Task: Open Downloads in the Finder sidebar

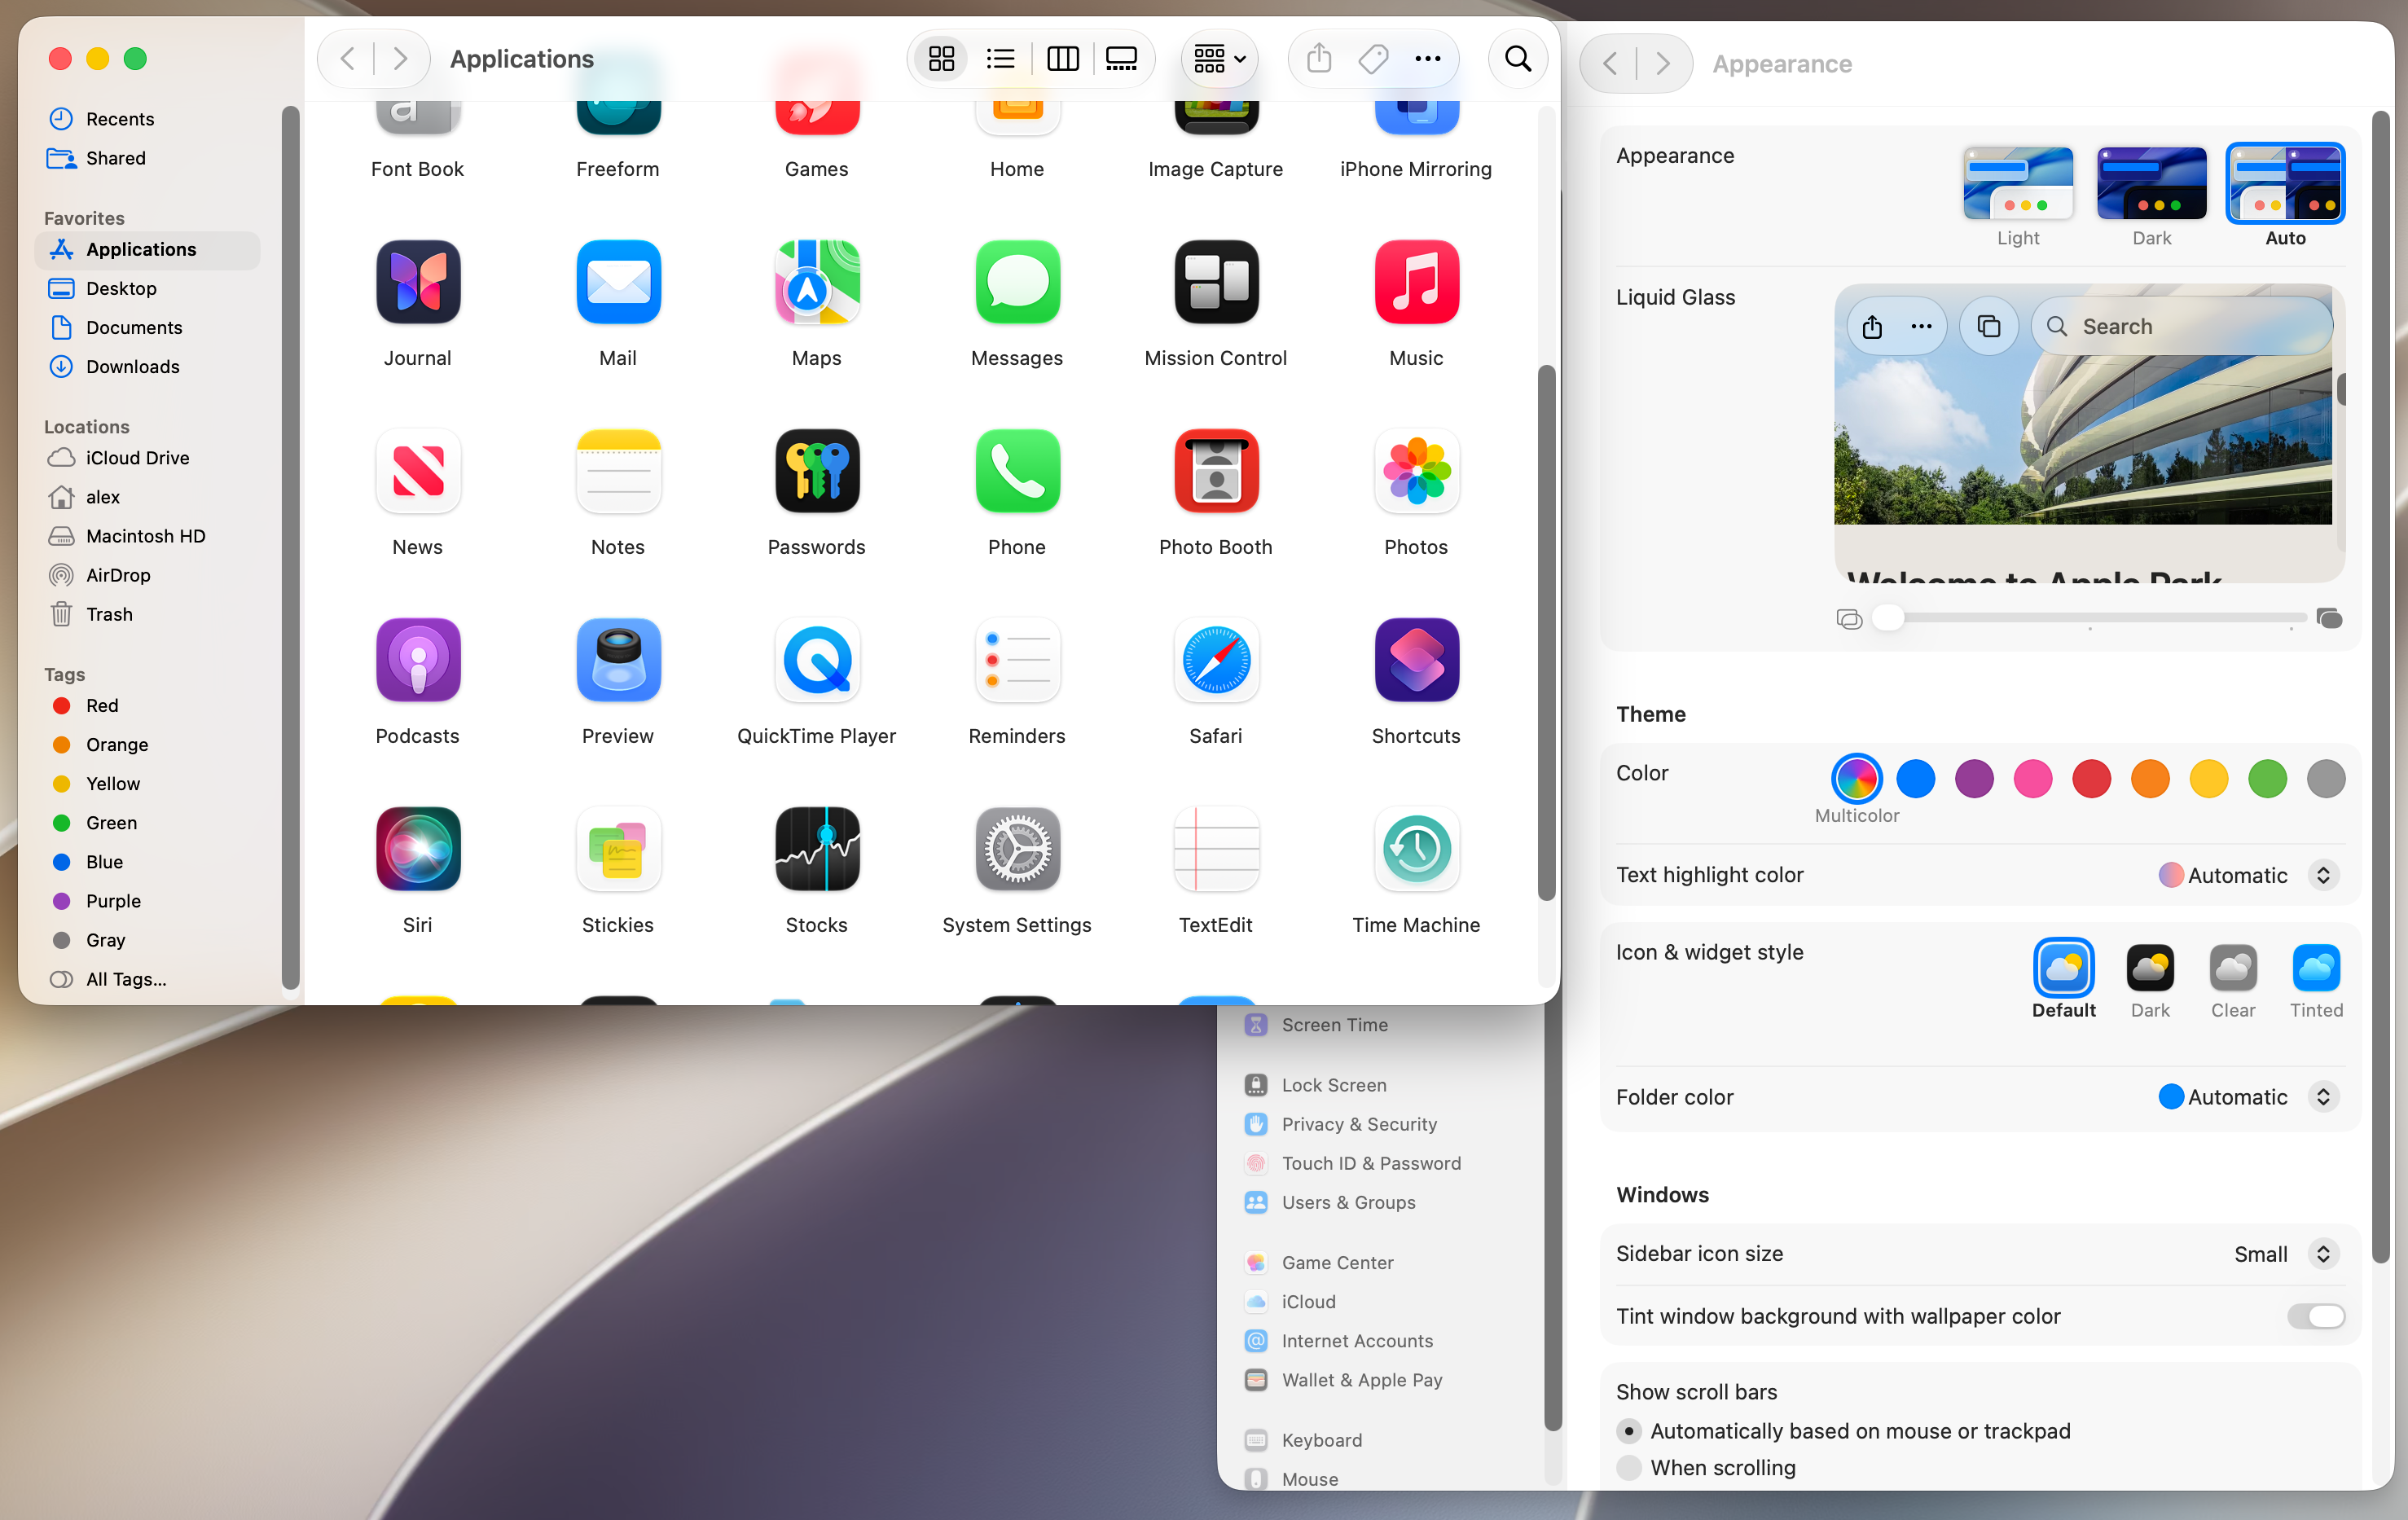Action: coord(147,366)
